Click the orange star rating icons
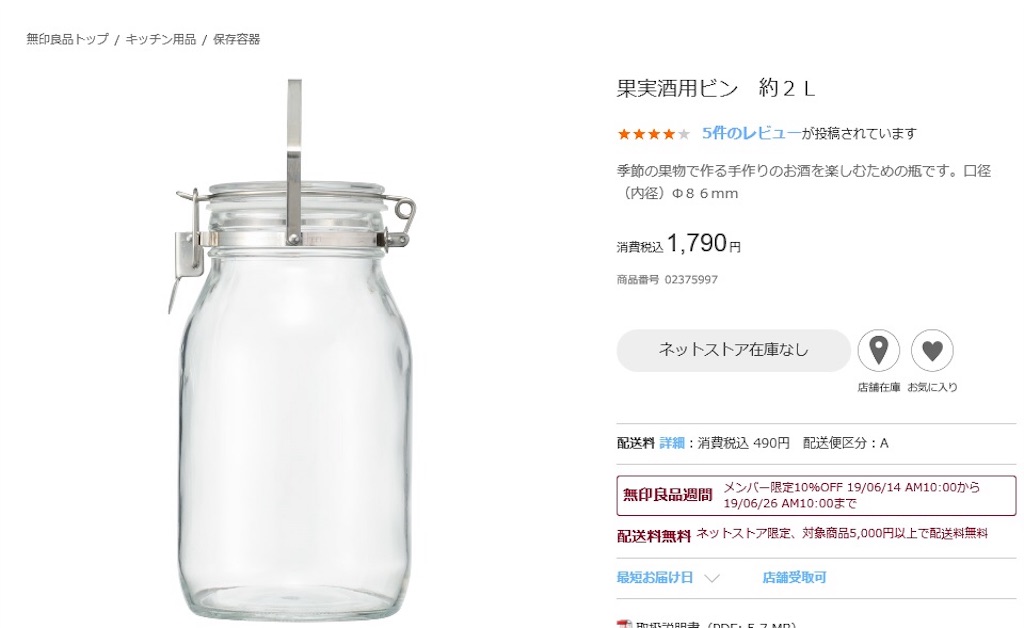This screenshot has height=628, width=1024. (653, 134)
